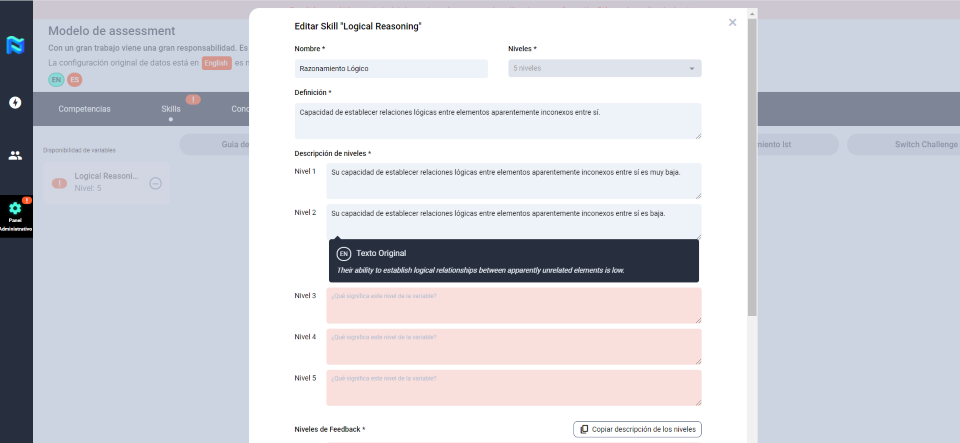
Task: Click the Nivel 3 description field
Action: tap(513, 305)
